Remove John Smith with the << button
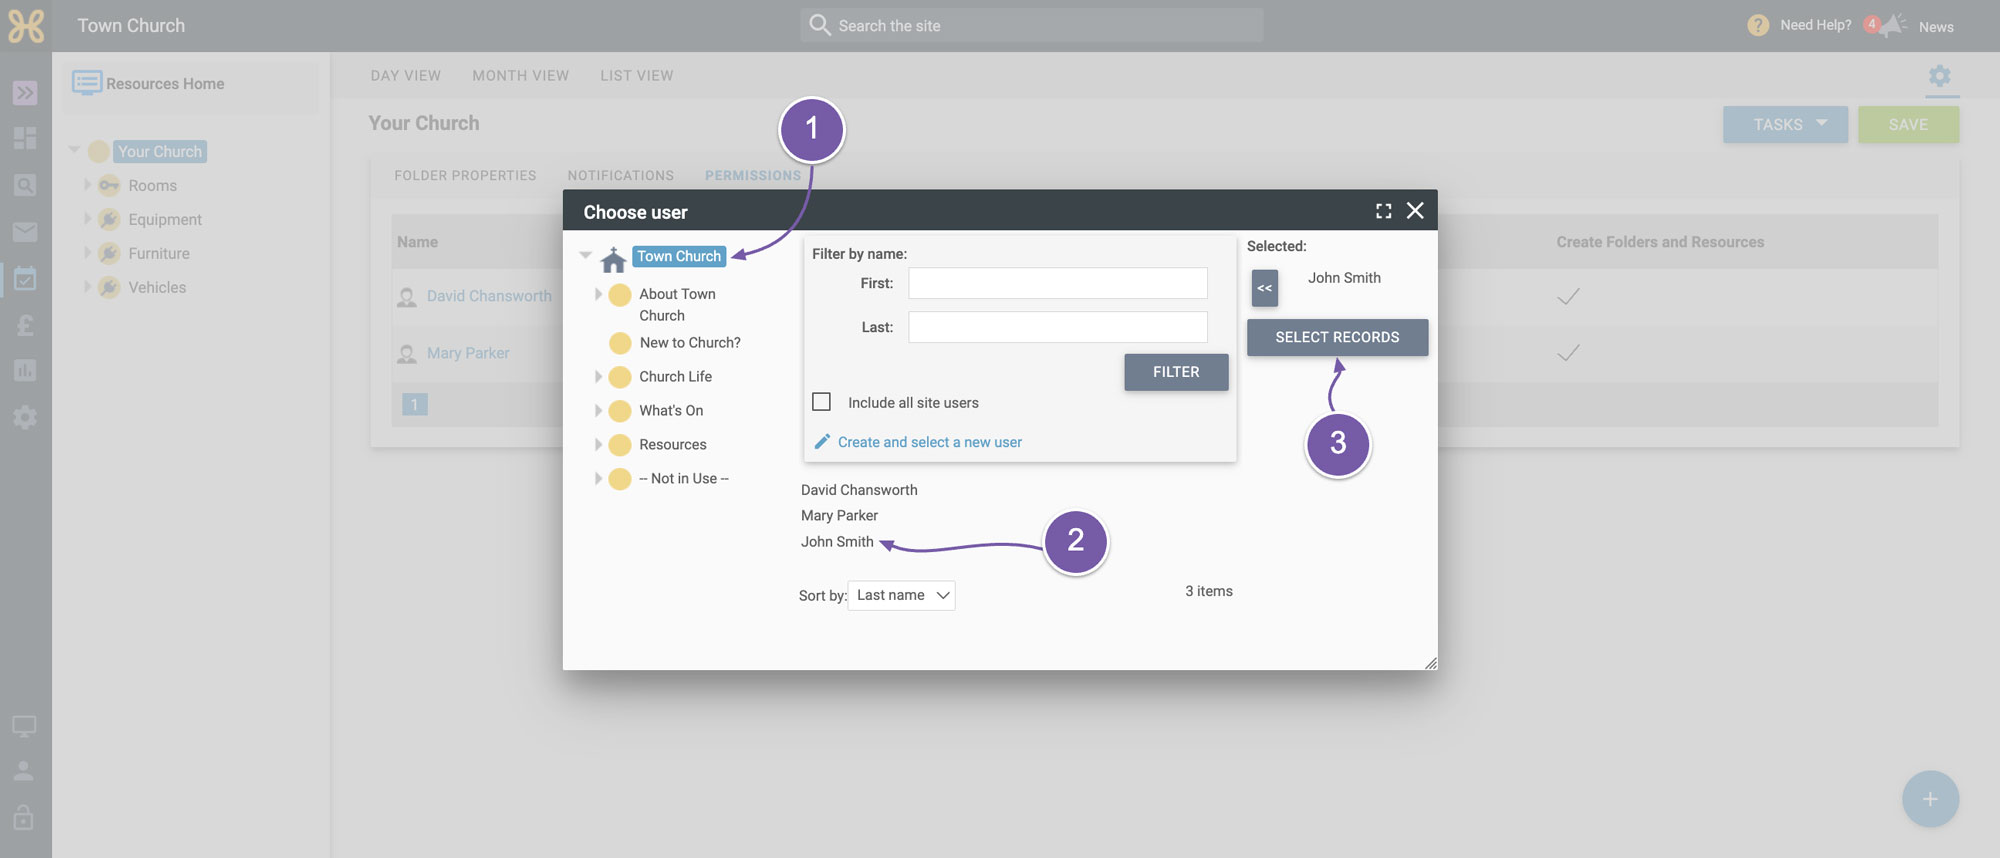Image resolution: width=2000 pixels, height=858 pixels. coord(1265,288)
